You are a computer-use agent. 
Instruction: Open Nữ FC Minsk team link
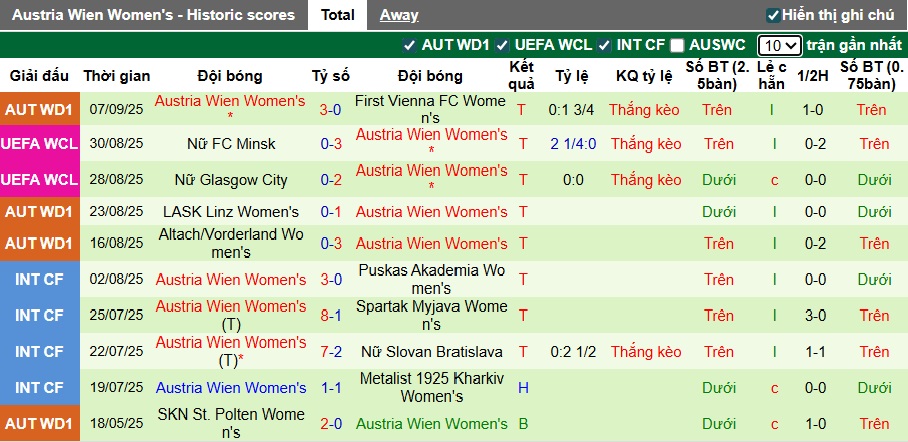point(231,144)
